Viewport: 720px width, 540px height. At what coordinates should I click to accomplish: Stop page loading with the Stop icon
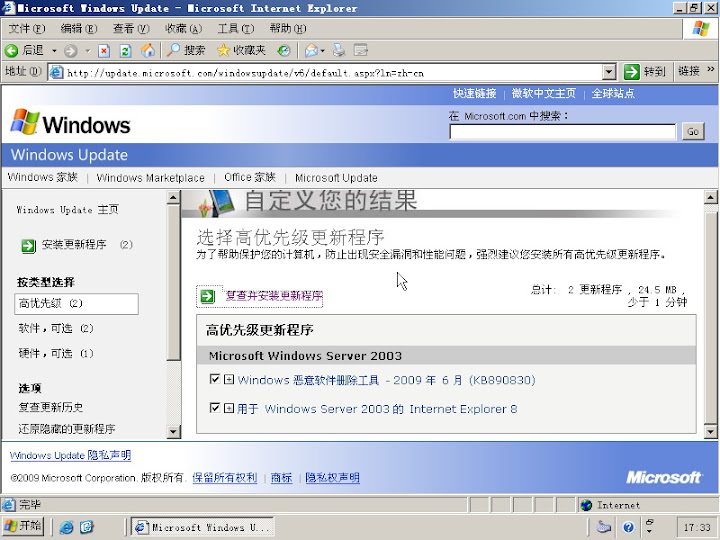104,51
